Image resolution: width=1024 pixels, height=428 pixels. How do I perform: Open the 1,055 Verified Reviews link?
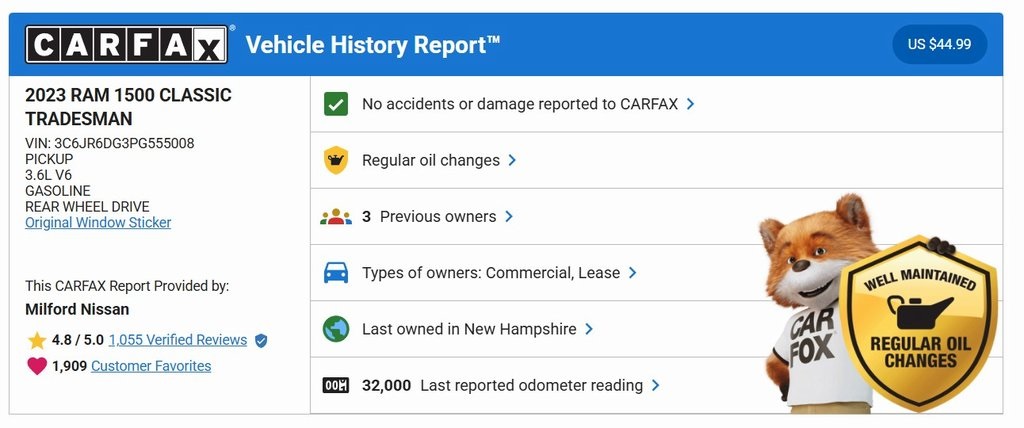pyautogui.click(x=178, y=340)
